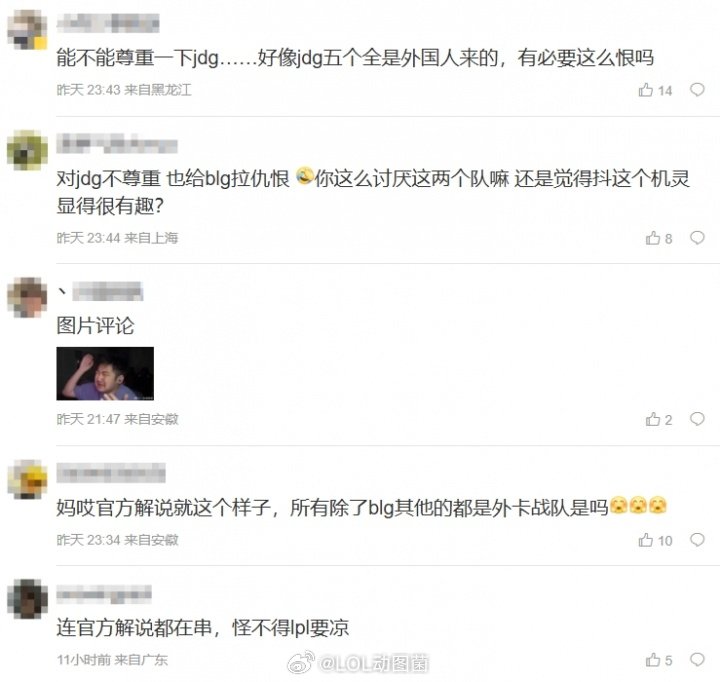This screenshot has width=720, height=682.
Task: Open avatar of the first commenter
Action: [27, 29]
